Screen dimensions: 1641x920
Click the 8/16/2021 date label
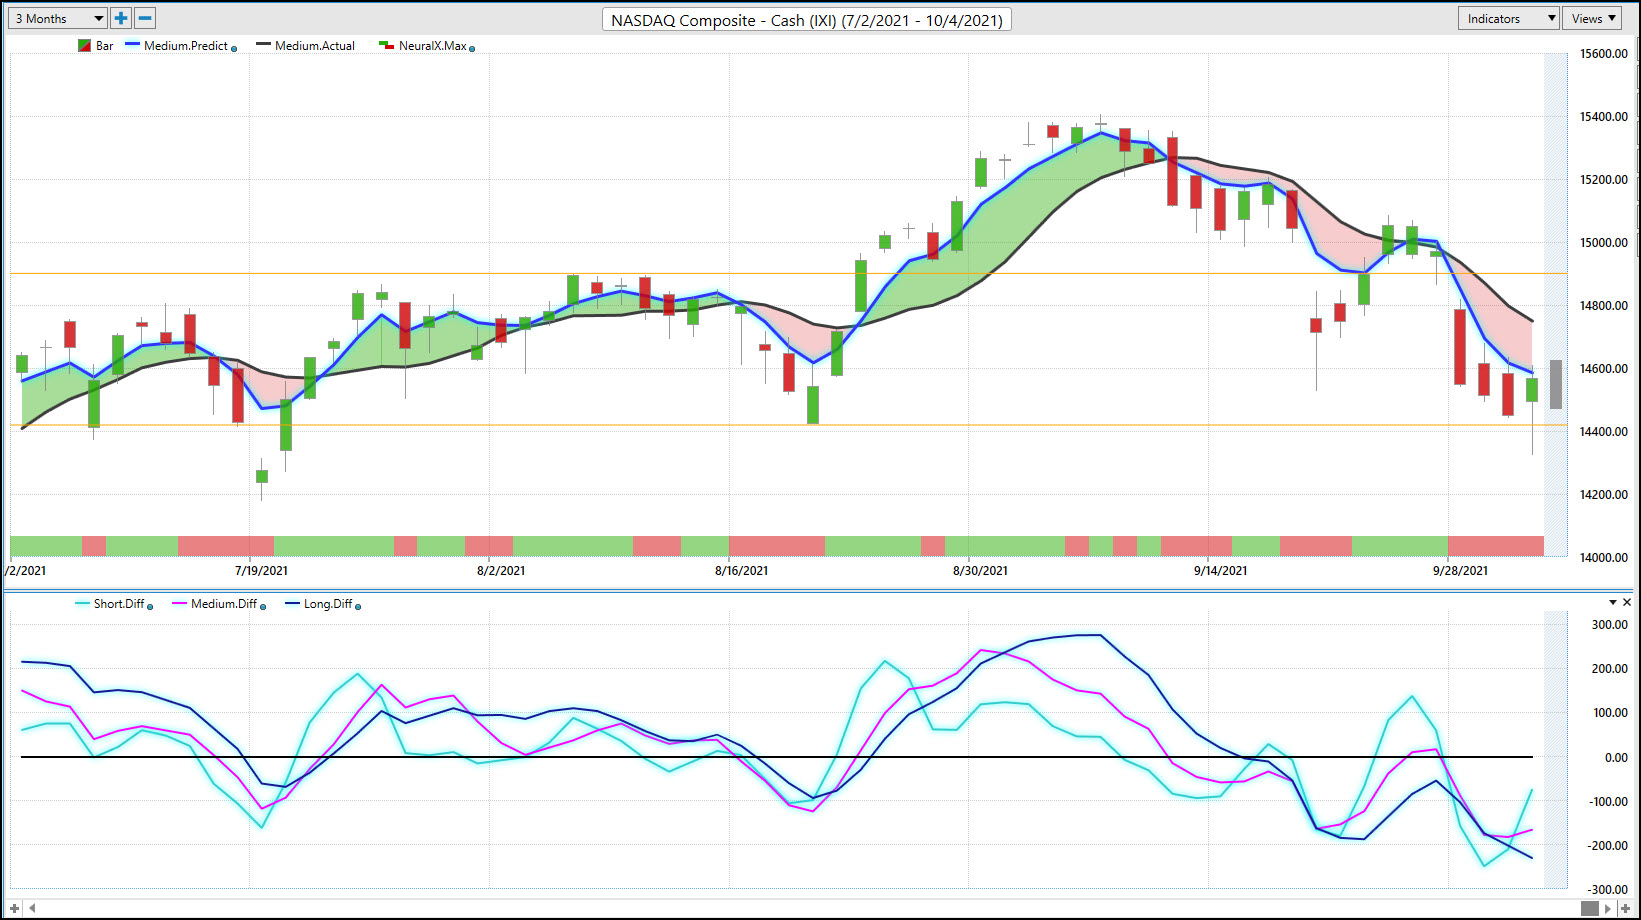tap(741, 571)
